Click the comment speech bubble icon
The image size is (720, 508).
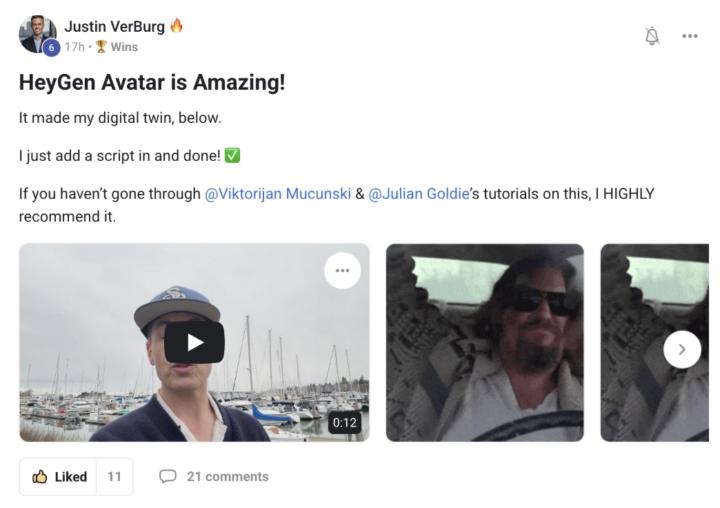tap(168, 476)
